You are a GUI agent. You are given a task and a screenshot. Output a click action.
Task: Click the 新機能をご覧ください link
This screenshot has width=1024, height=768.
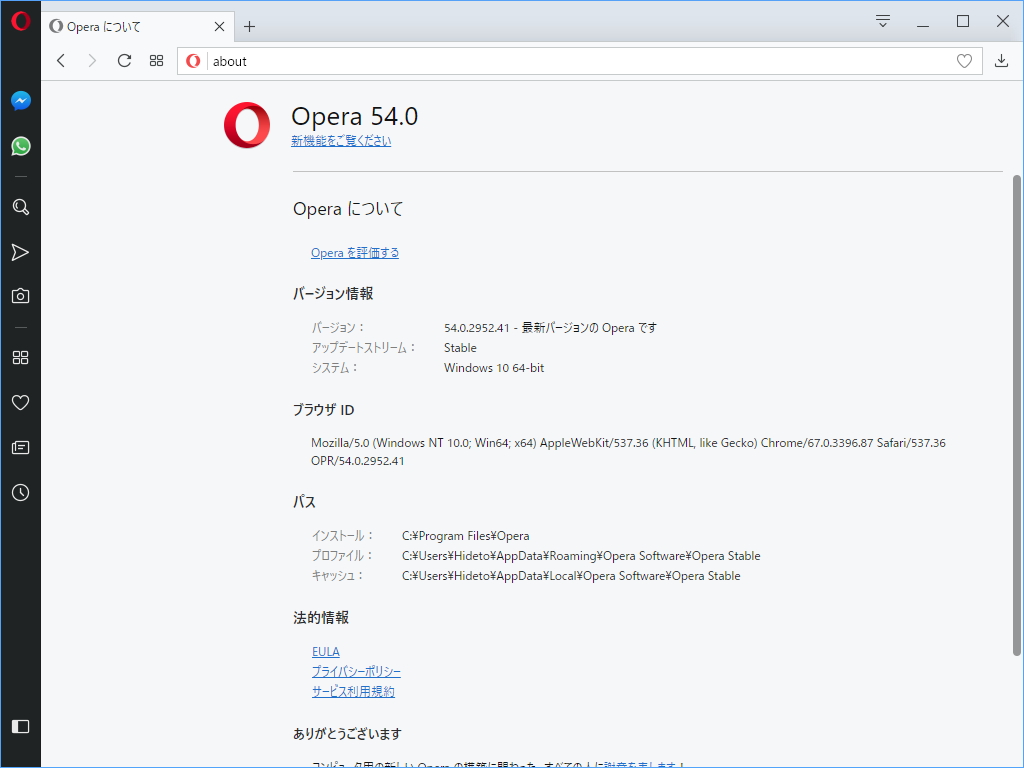(x=341, y=141)
